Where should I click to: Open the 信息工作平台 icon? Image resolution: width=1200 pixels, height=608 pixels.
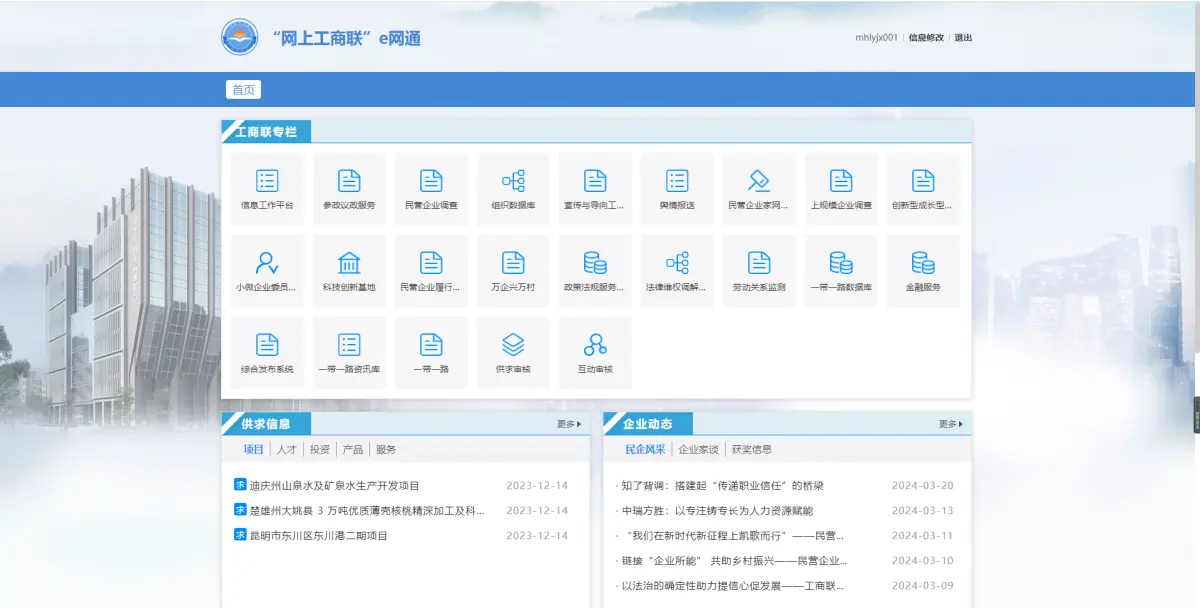(267, 181)
